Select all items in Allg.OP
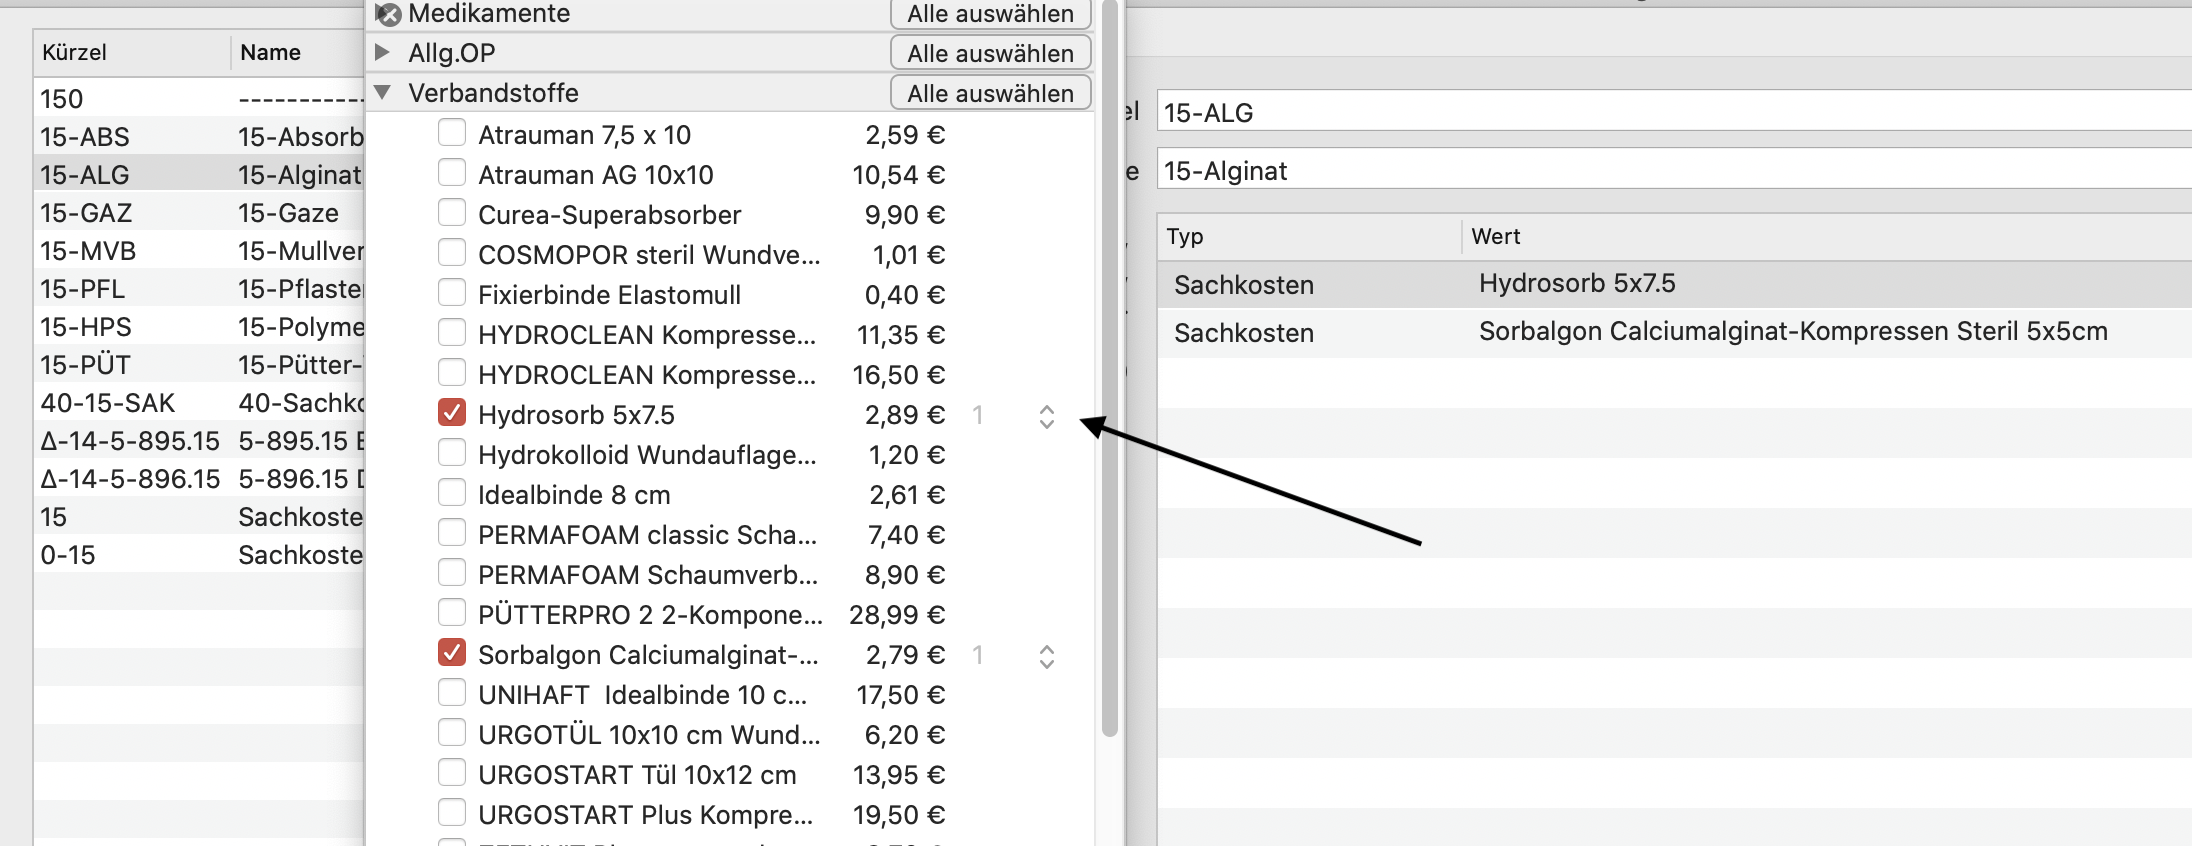This screenshot has height=846, width=2192. 990,53
